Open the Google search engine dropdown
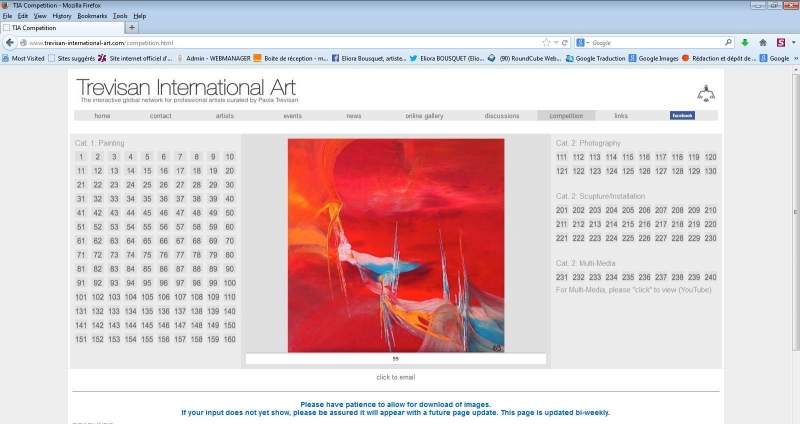The width and height of the screenshot is (800, 424). pyautogui.click(x=582, y=43)
